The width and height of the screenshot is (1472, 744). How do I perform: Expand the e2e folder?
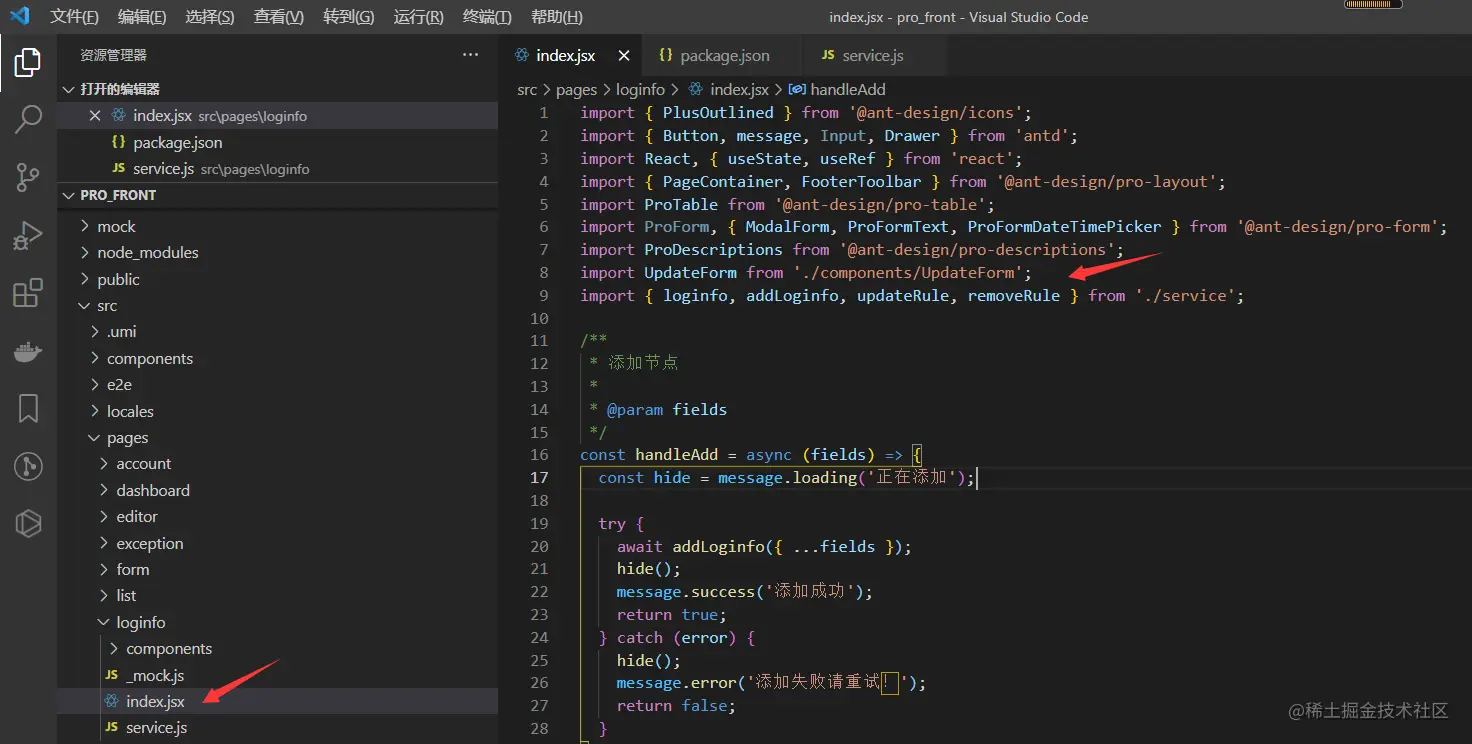(x=119, y=384)
